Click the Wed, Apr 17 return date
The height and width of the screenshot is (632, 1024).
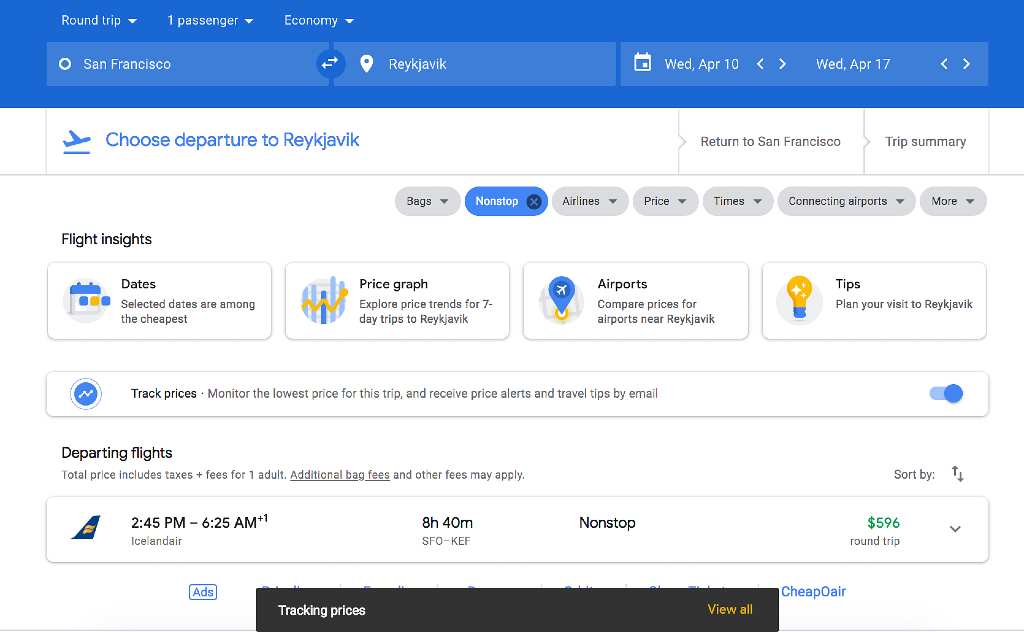[x=853, y=64]
